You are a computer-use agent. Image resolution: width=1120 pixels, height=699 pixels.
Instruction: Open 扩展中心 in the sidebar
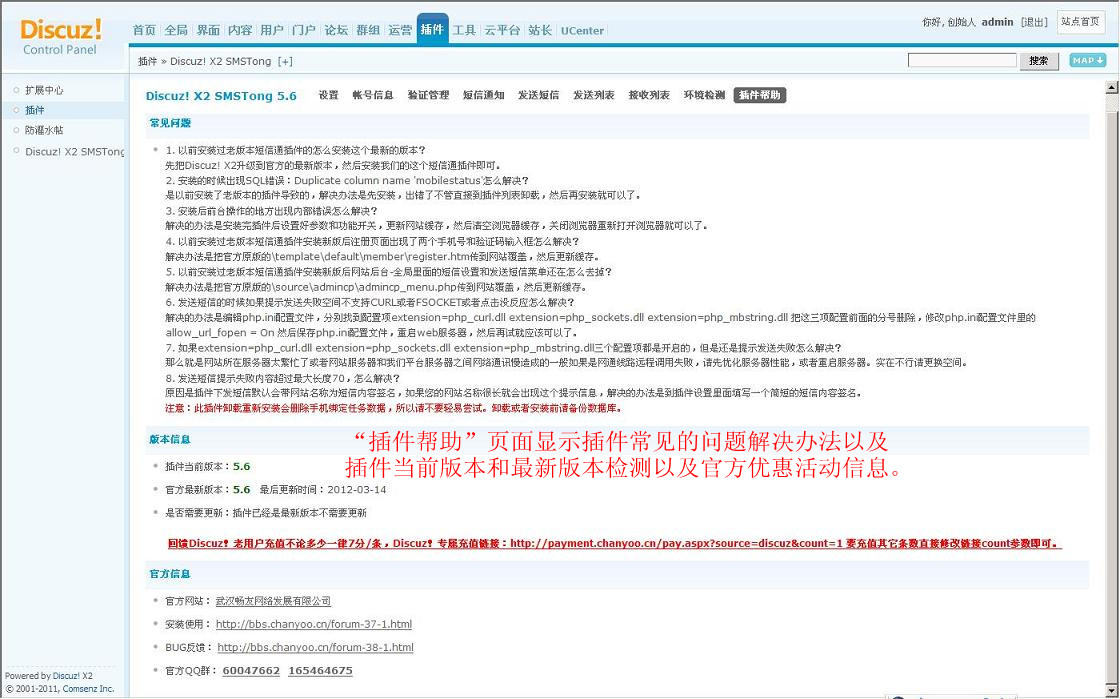tap(44, 90)
